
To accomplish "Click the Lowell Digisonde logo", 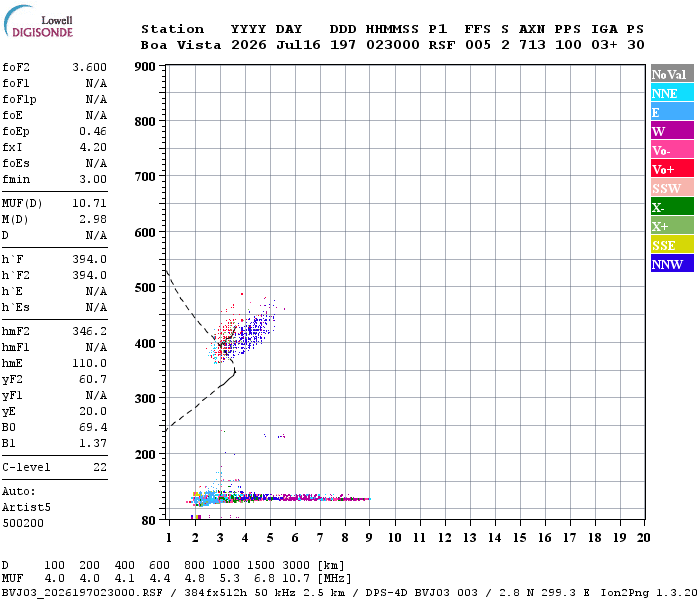I will point(38,21).
